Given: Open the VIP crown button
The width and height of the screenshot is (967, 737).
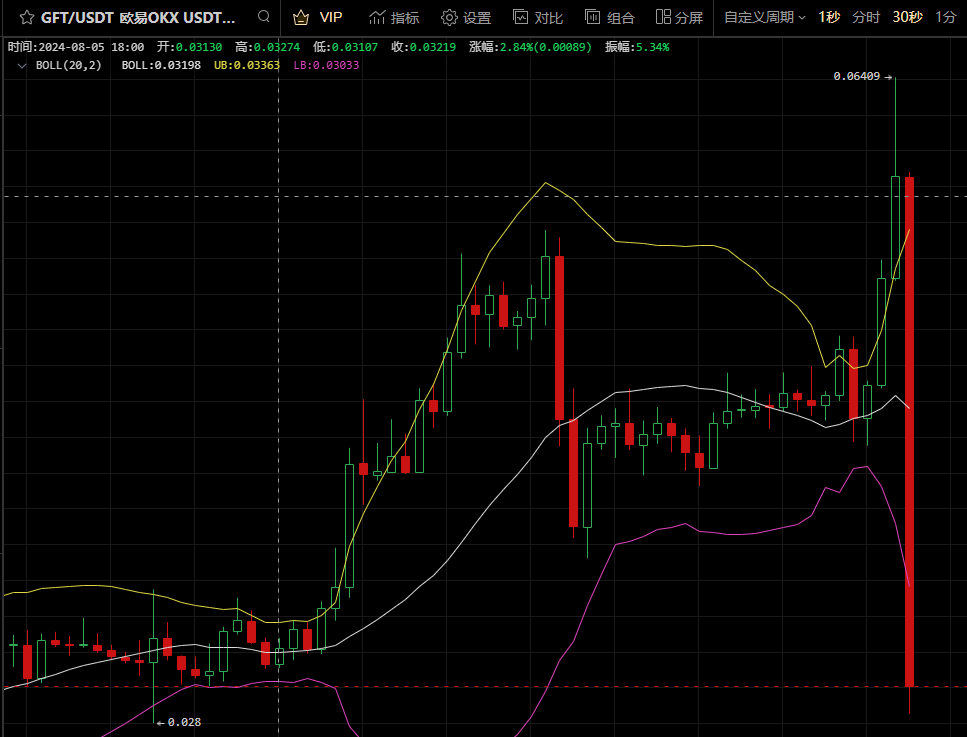Looking at the screenshot, I should pyautogui.click(x=318, y=17).
